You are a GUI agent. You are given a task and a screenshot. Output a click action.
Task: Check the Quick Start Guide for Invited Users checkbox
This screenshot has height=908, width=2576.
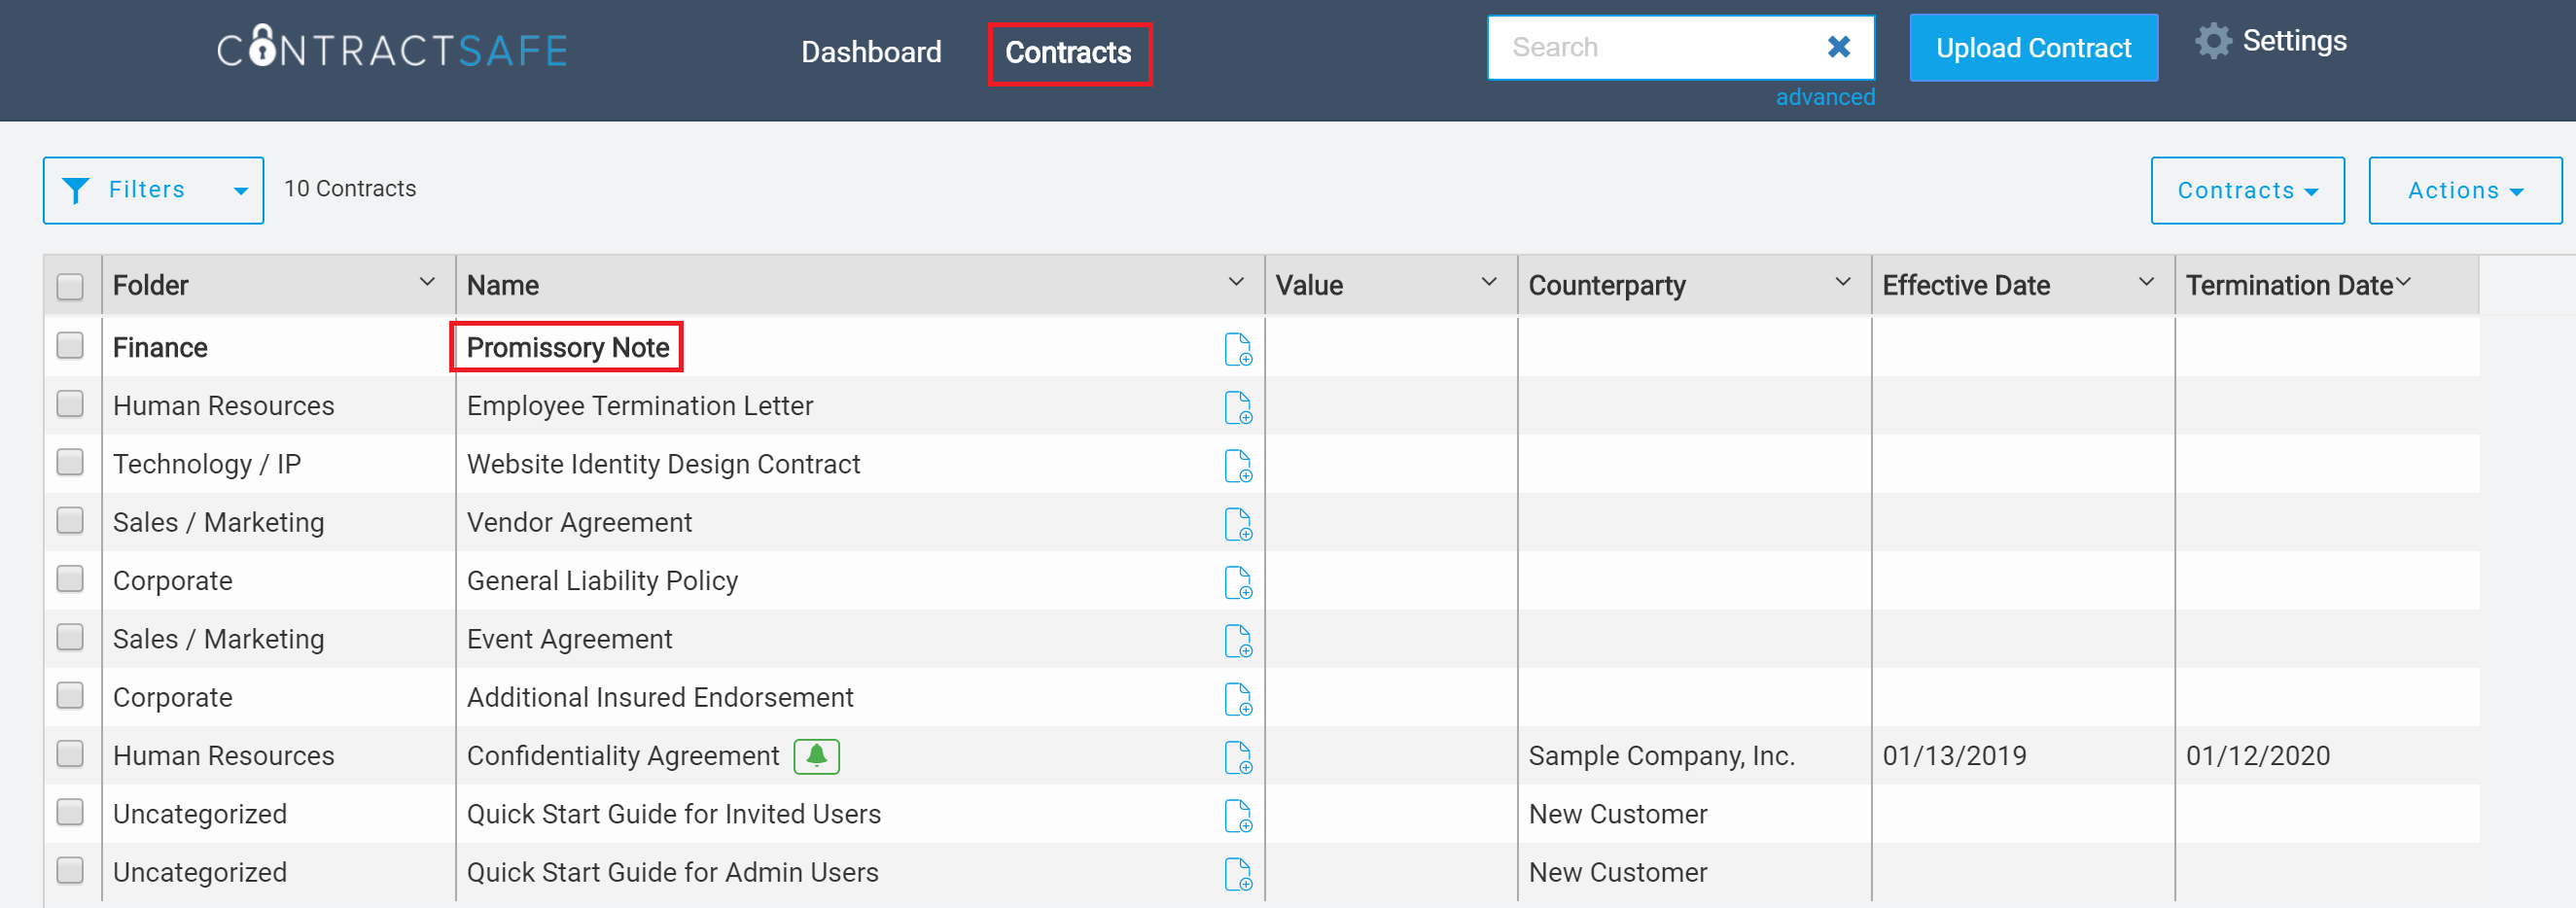(70, 811)
